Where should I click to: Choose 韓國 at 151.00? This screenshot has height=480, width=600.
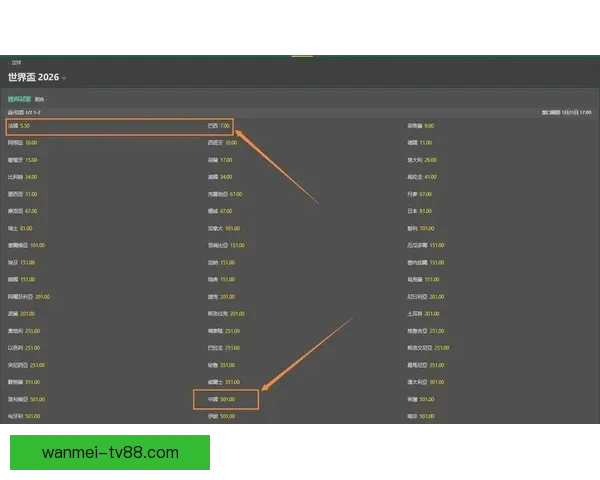(x=21, y=279)
